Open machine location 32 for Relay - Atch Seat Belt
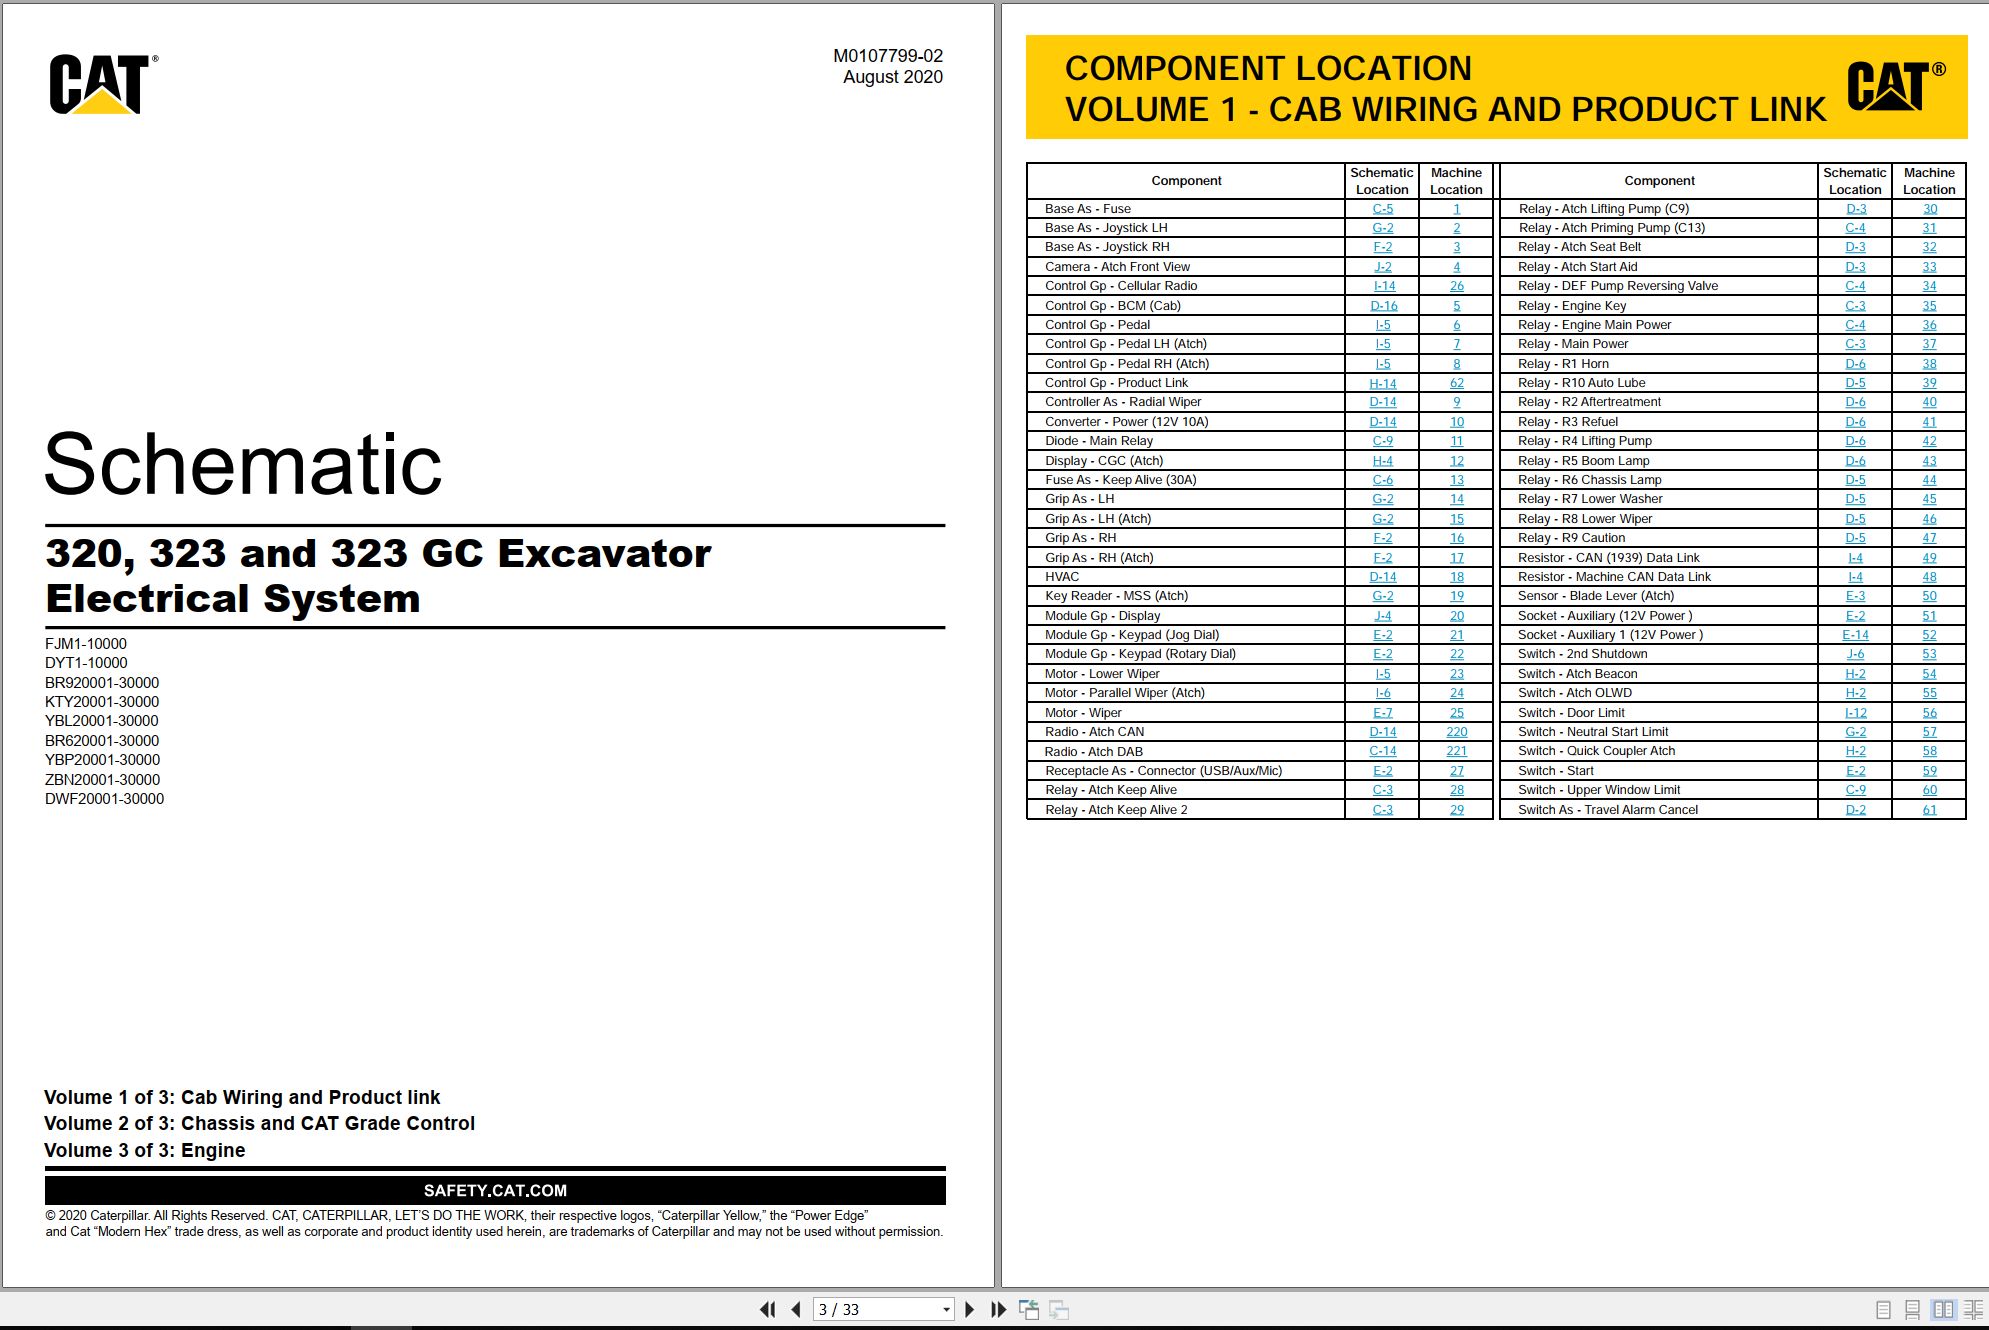This screenshot has width=1989, height=1330. tap(1929, 247)
